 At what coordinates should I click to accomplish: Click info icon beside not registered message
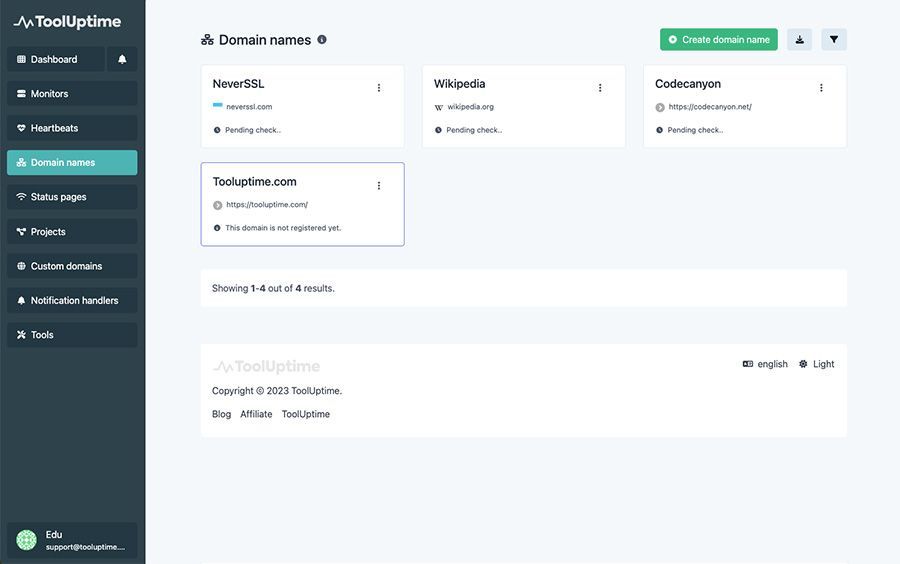click(217, 228)
